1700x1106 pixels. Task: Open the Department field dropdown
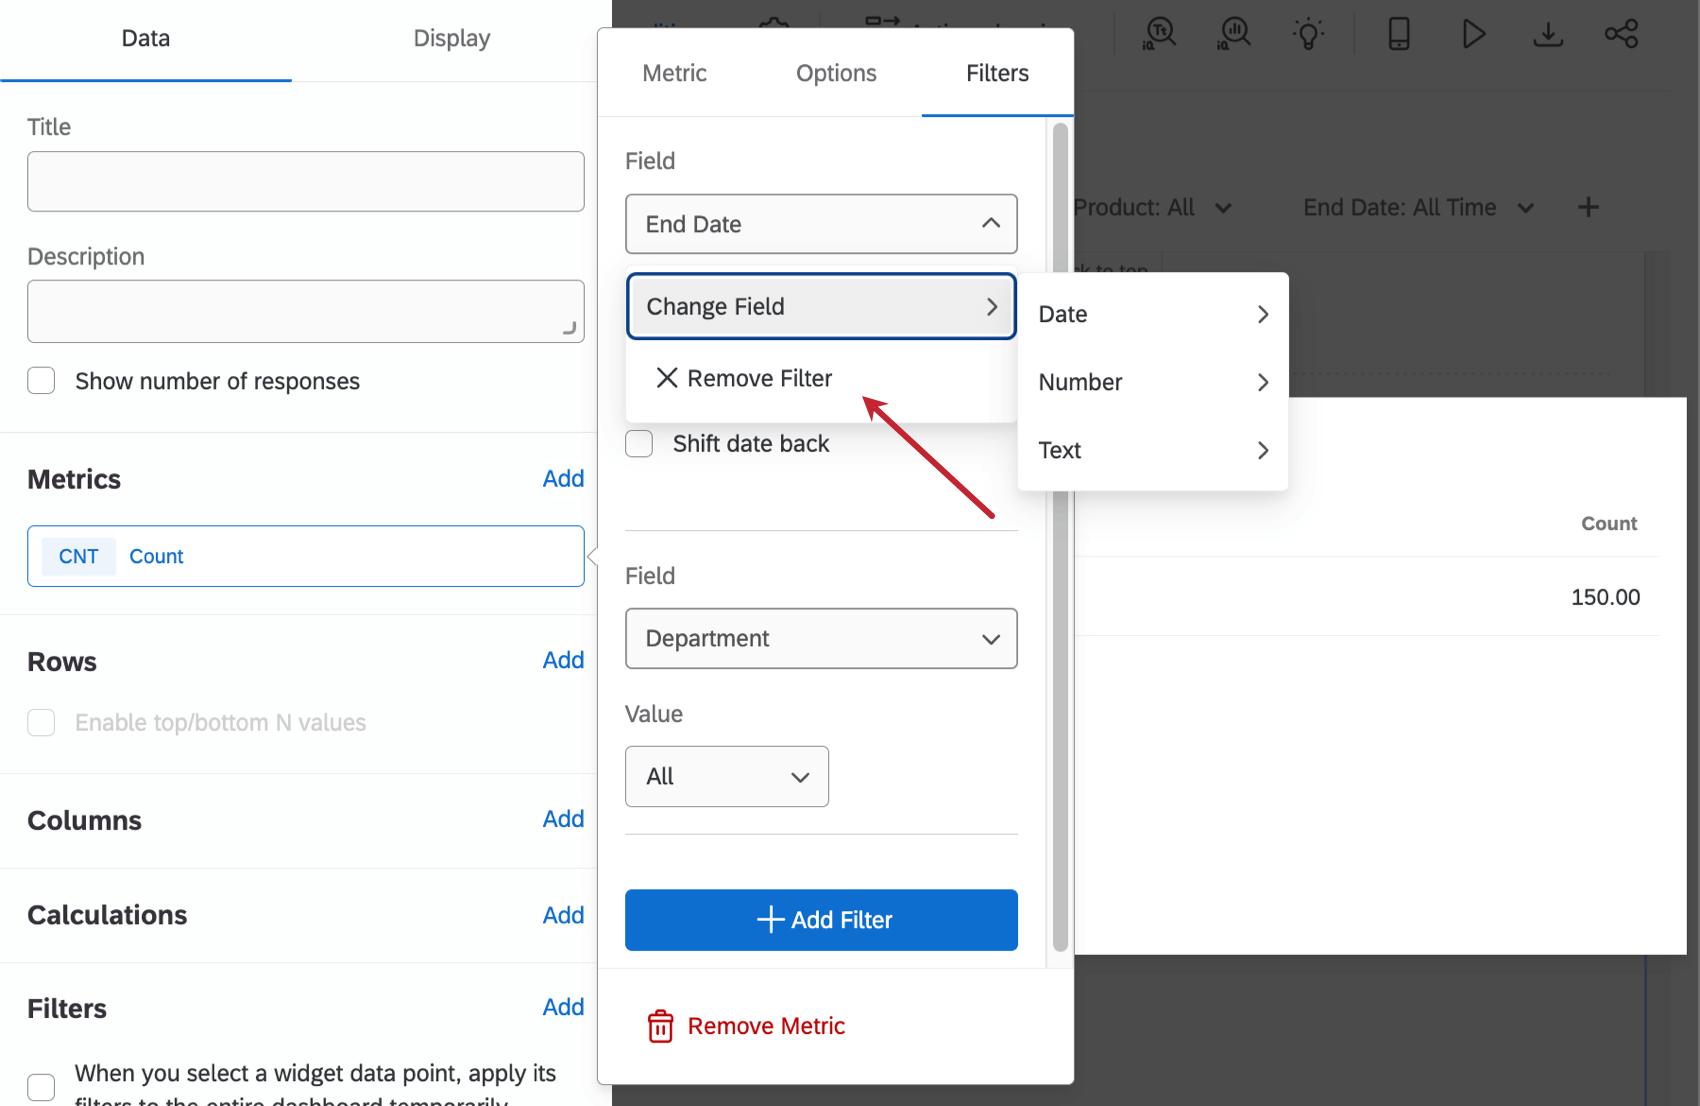820,639
